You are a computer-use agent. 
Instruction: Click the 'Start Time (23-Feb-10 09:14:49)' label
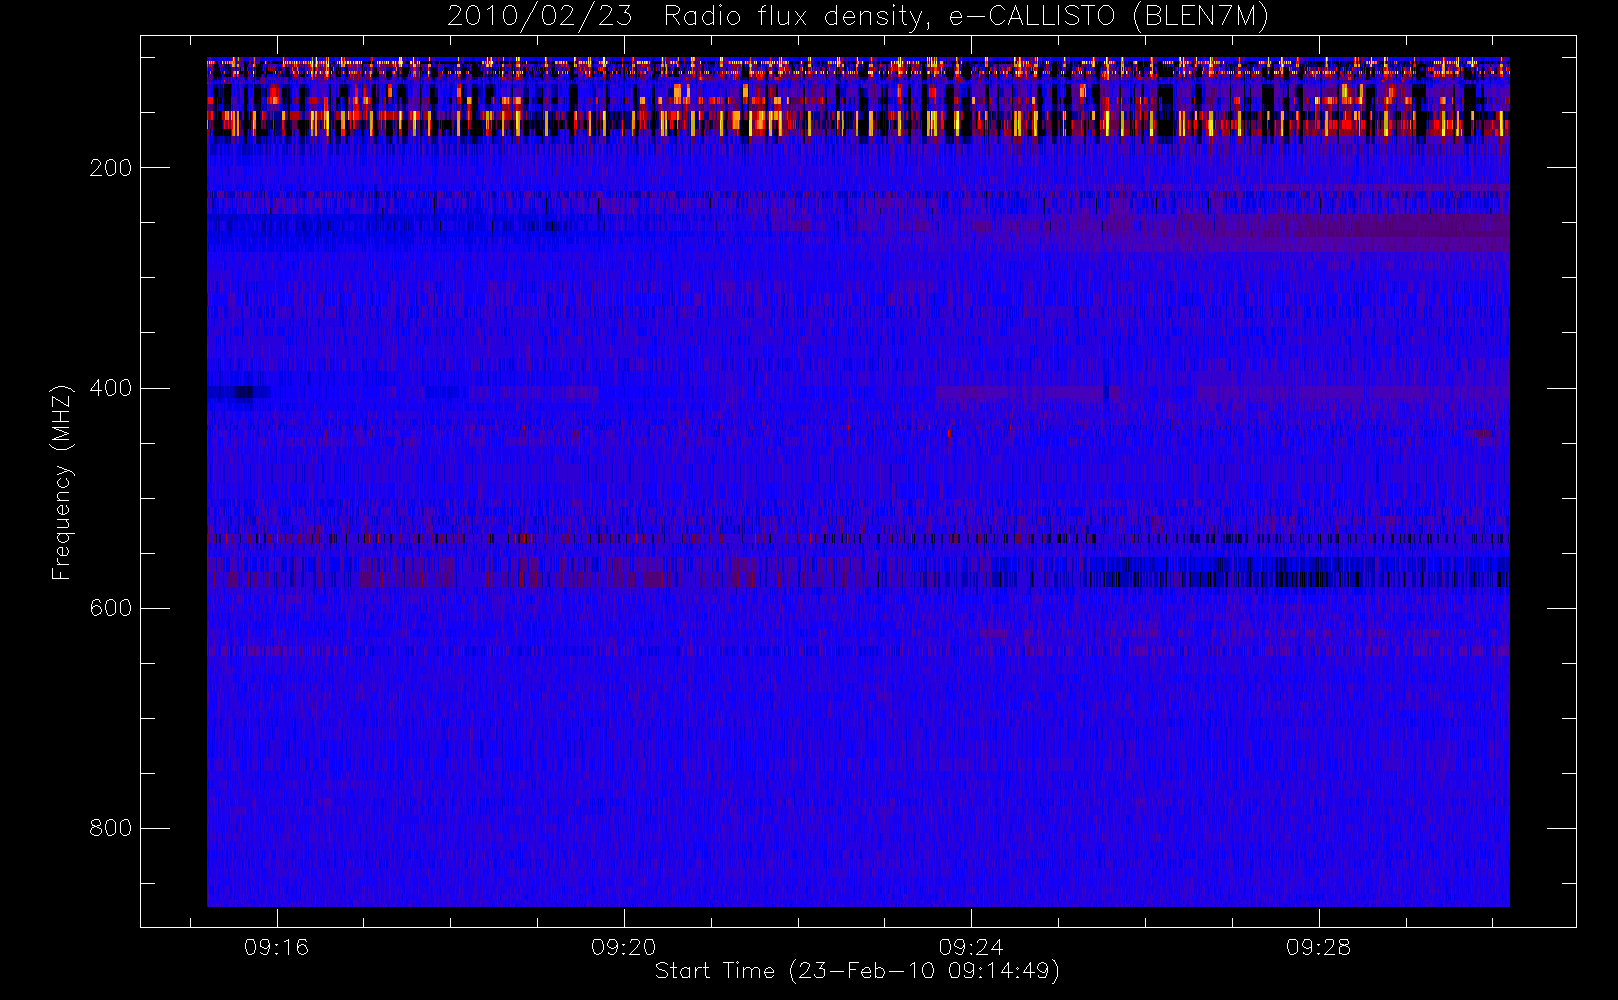[x=857, y=971]
